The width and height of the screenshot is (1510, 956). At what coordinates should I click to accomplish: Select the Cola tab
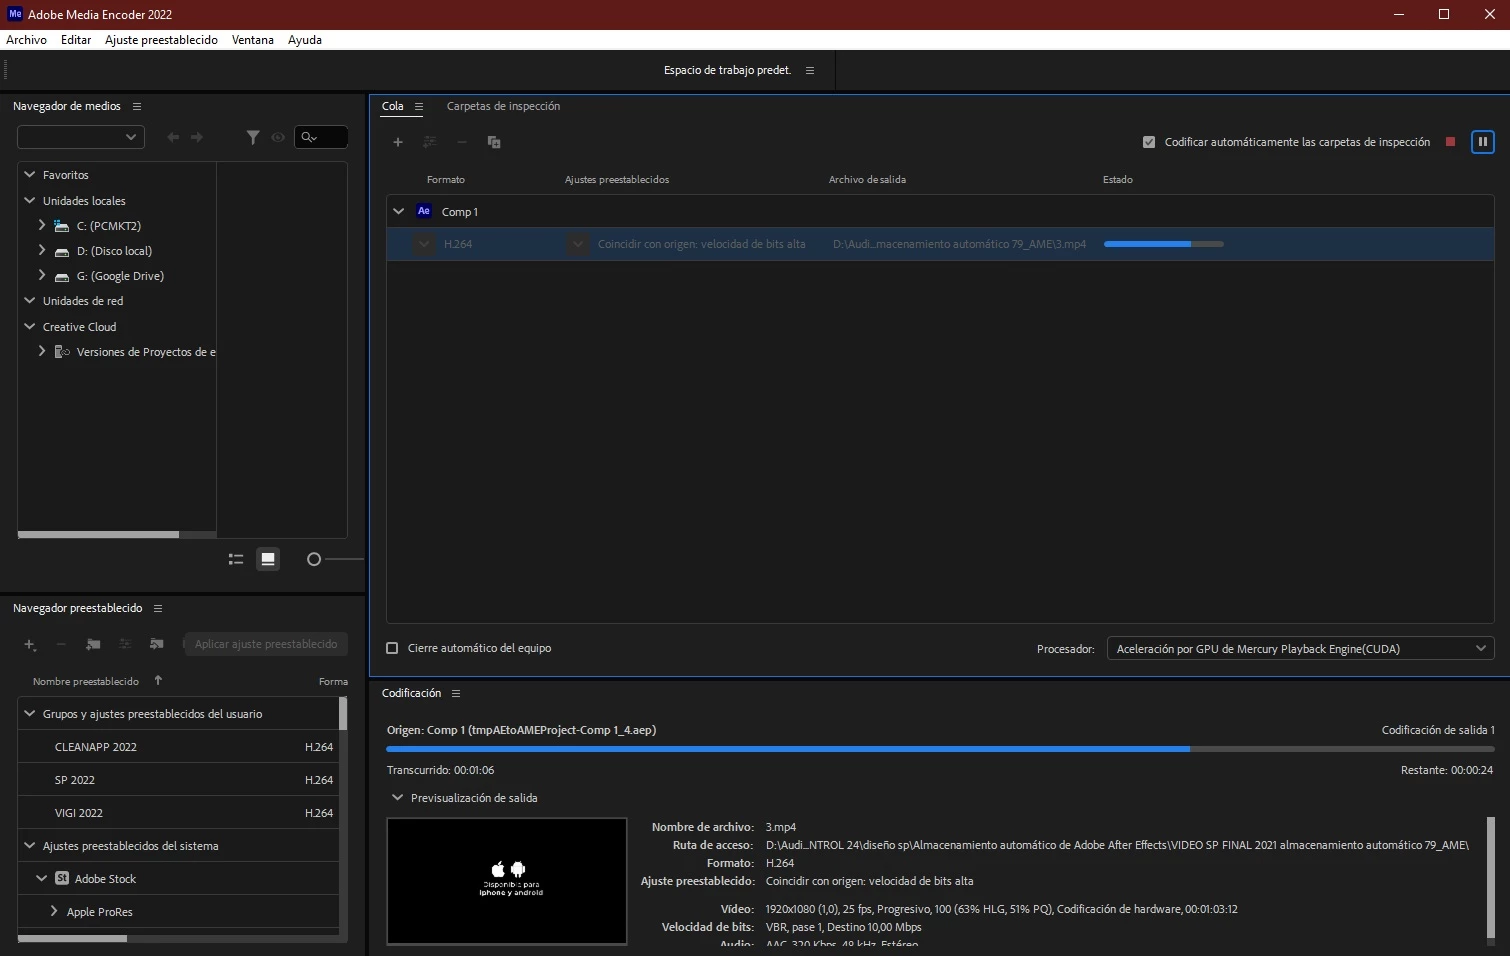[x=393, y=106]
